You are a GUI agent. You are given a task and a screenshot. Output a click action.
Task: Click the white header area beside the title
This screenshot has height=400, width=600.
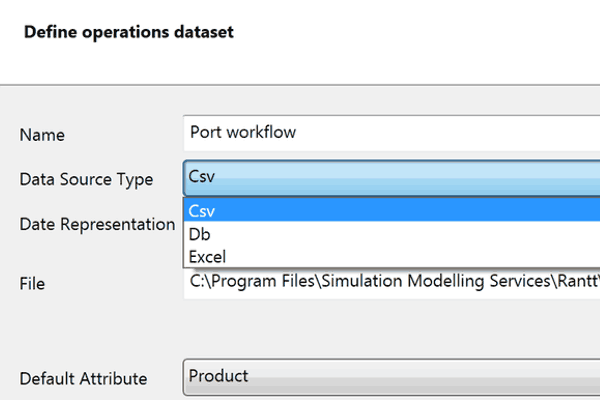pyautogui.click(x=420, y=40)
